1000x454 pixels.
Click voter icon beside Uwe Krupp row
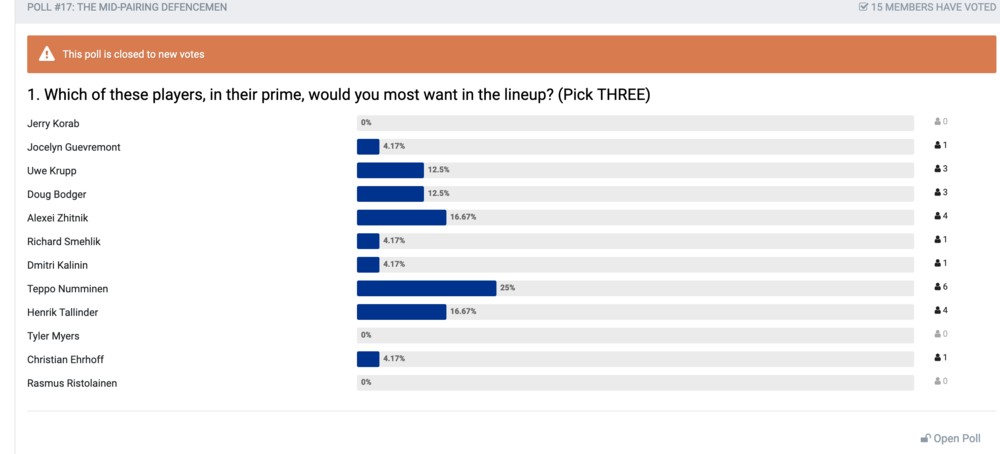[938, 169]
